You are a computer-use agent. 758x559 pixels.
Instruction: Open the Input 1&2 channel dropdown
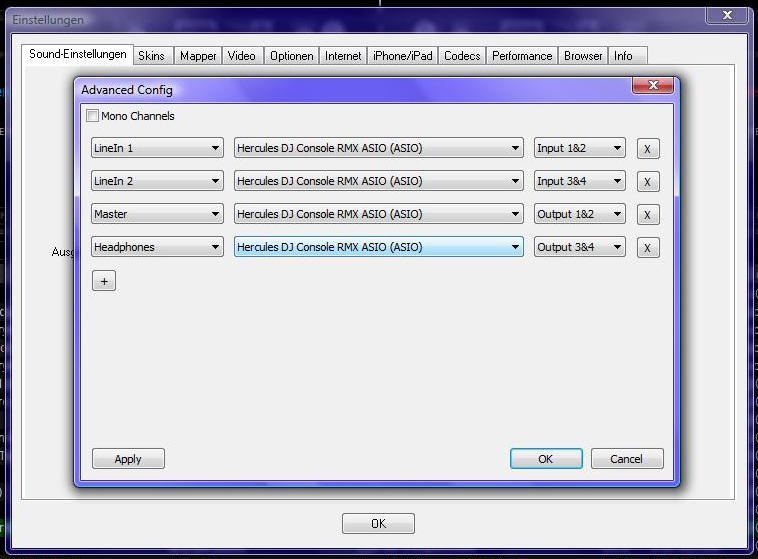(x=580, y=148)
